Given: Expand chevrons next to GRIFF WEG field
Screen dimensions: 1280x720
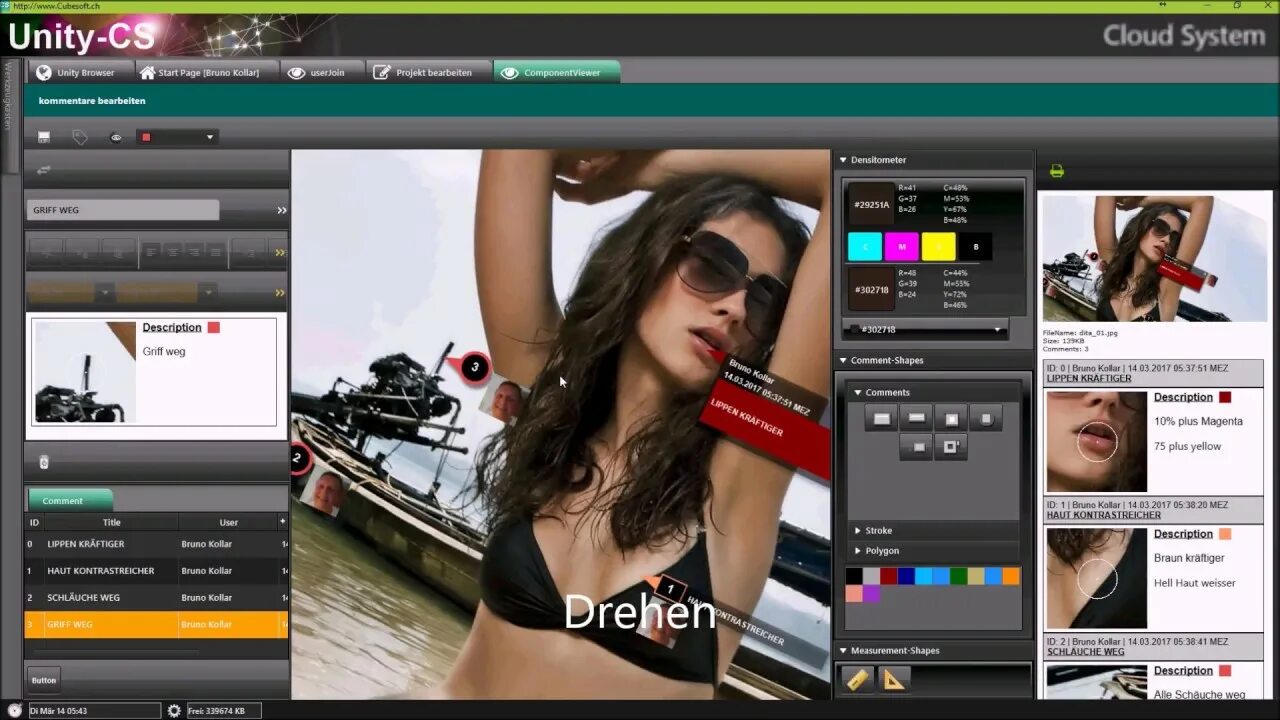Looking at the screenshot, I should point(281,210).
